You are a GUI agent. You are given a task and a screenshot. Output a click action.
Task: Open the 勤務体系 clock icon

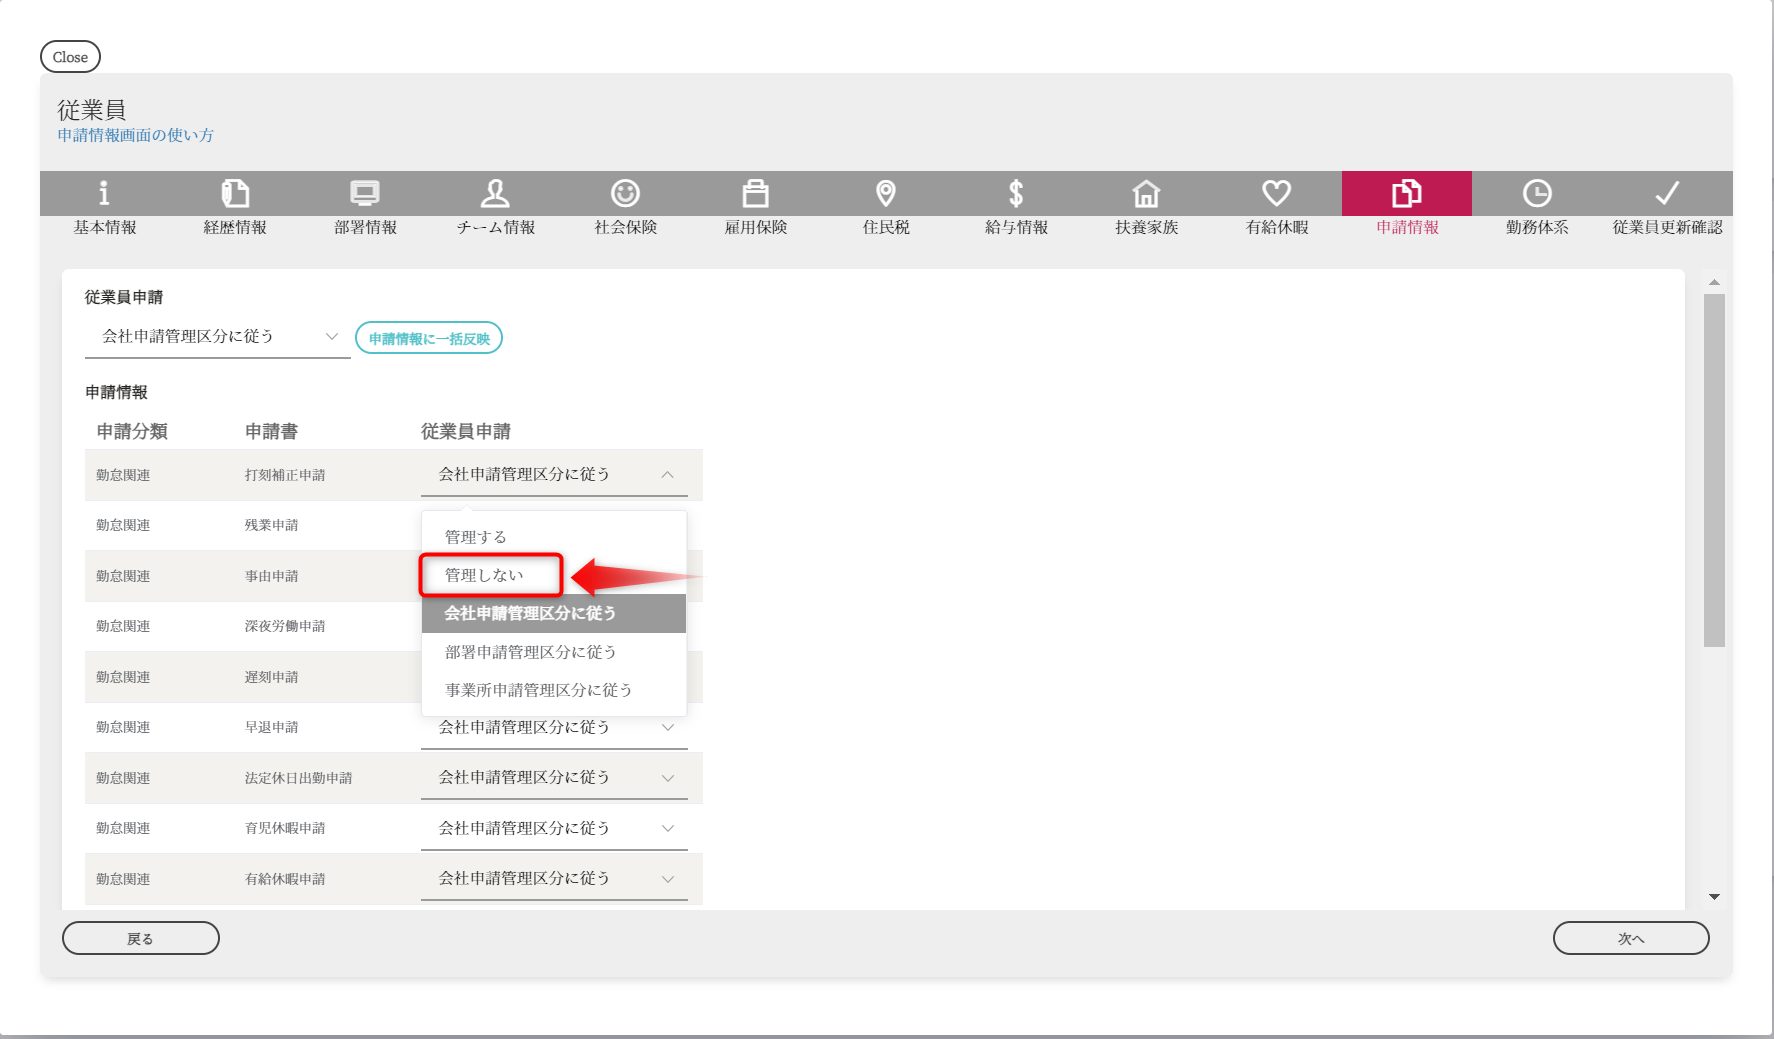(1537, 193)
